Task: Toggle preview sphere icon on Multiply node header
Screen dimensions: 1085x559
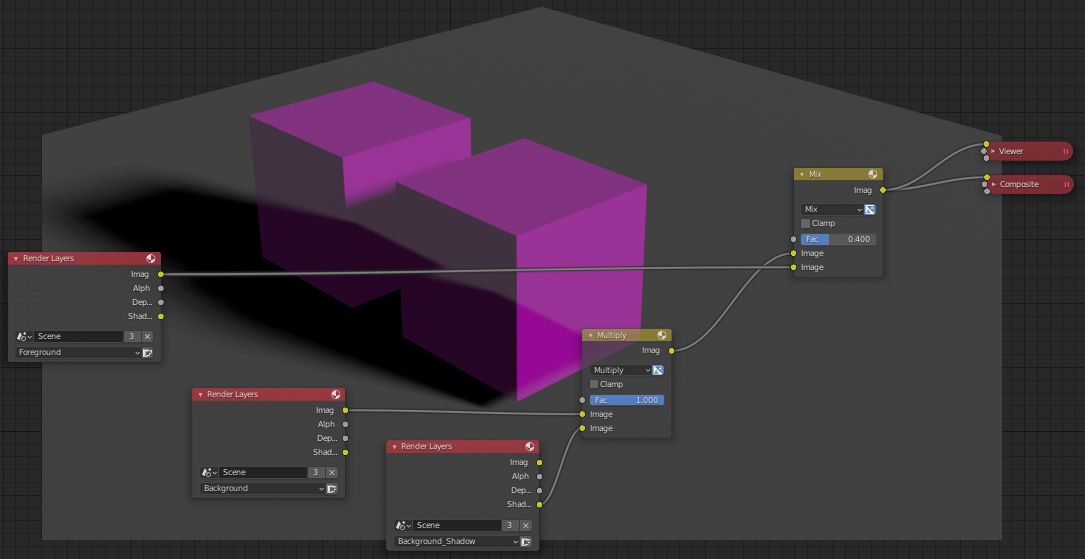Action: click(x=662, y=335)
